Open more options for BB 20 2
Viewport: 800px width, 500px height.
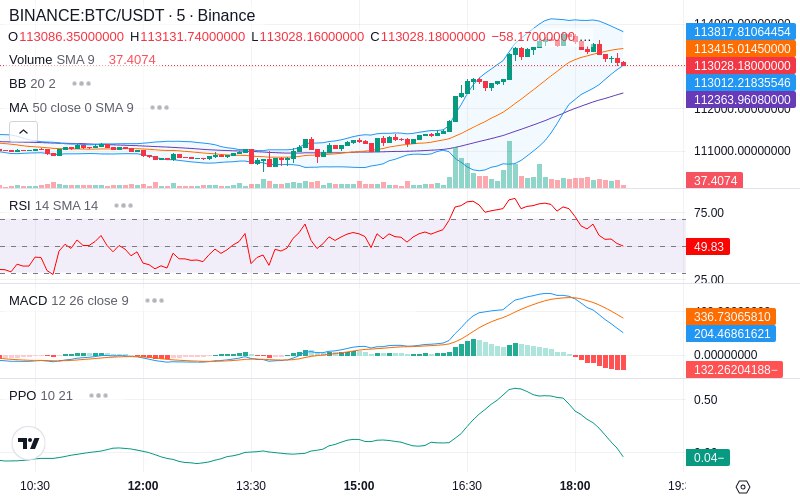(x=82, y=84)
